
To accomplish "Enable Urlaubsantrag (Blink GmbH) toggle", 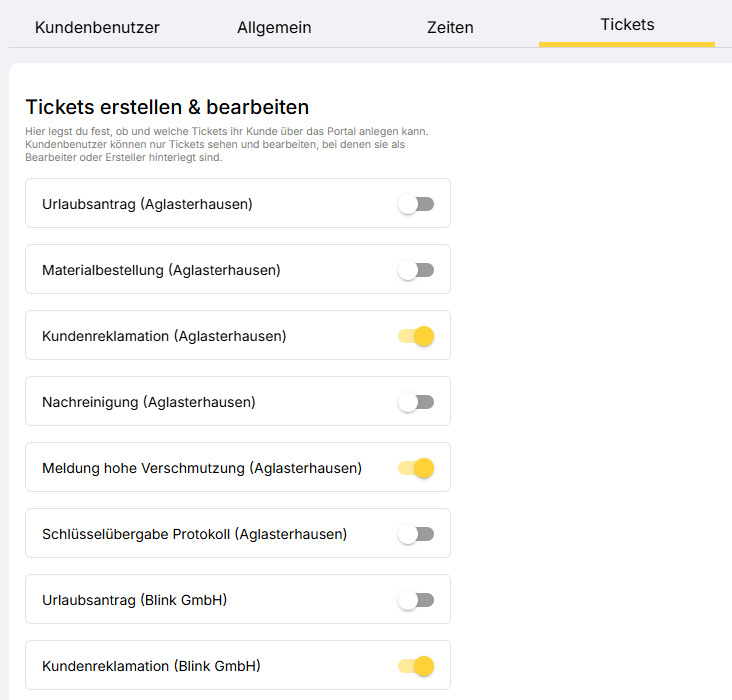I will coord(416,600).
